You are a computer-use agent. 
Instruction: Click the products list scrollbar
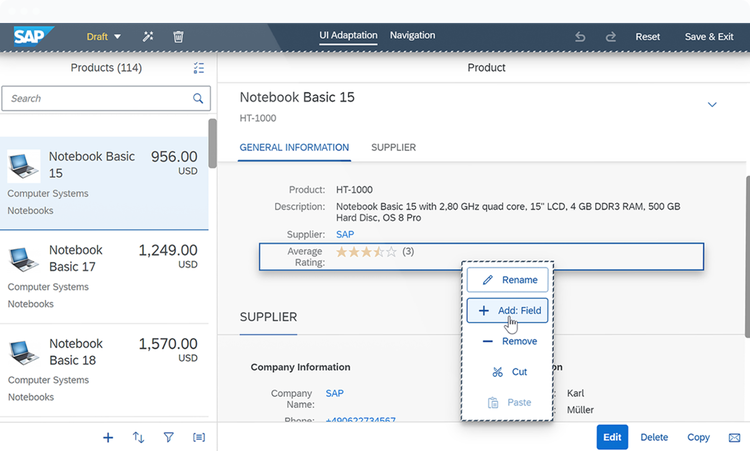pyautogui.click(x=213, y=143)
